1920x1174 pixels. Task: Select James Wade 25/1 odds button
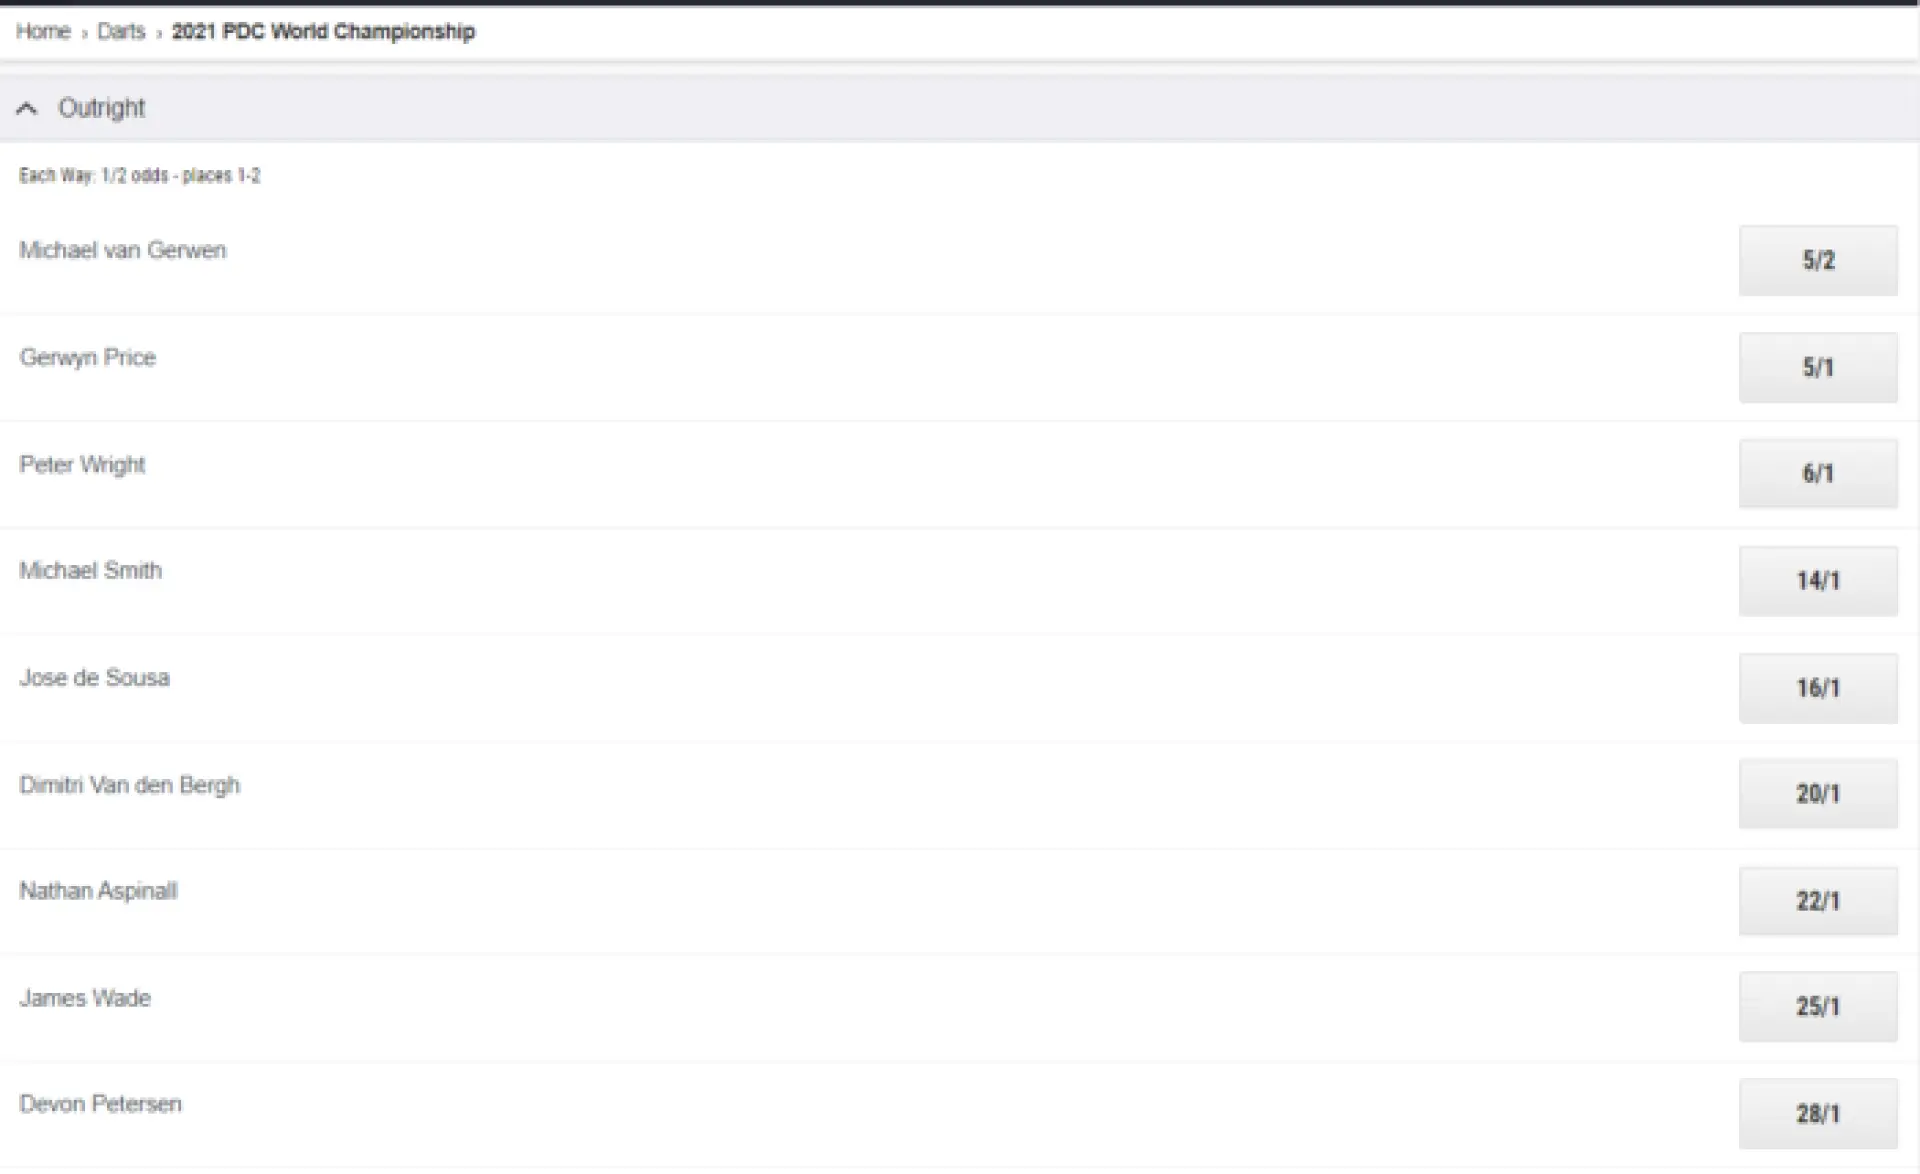[x=1818, y=1007]
